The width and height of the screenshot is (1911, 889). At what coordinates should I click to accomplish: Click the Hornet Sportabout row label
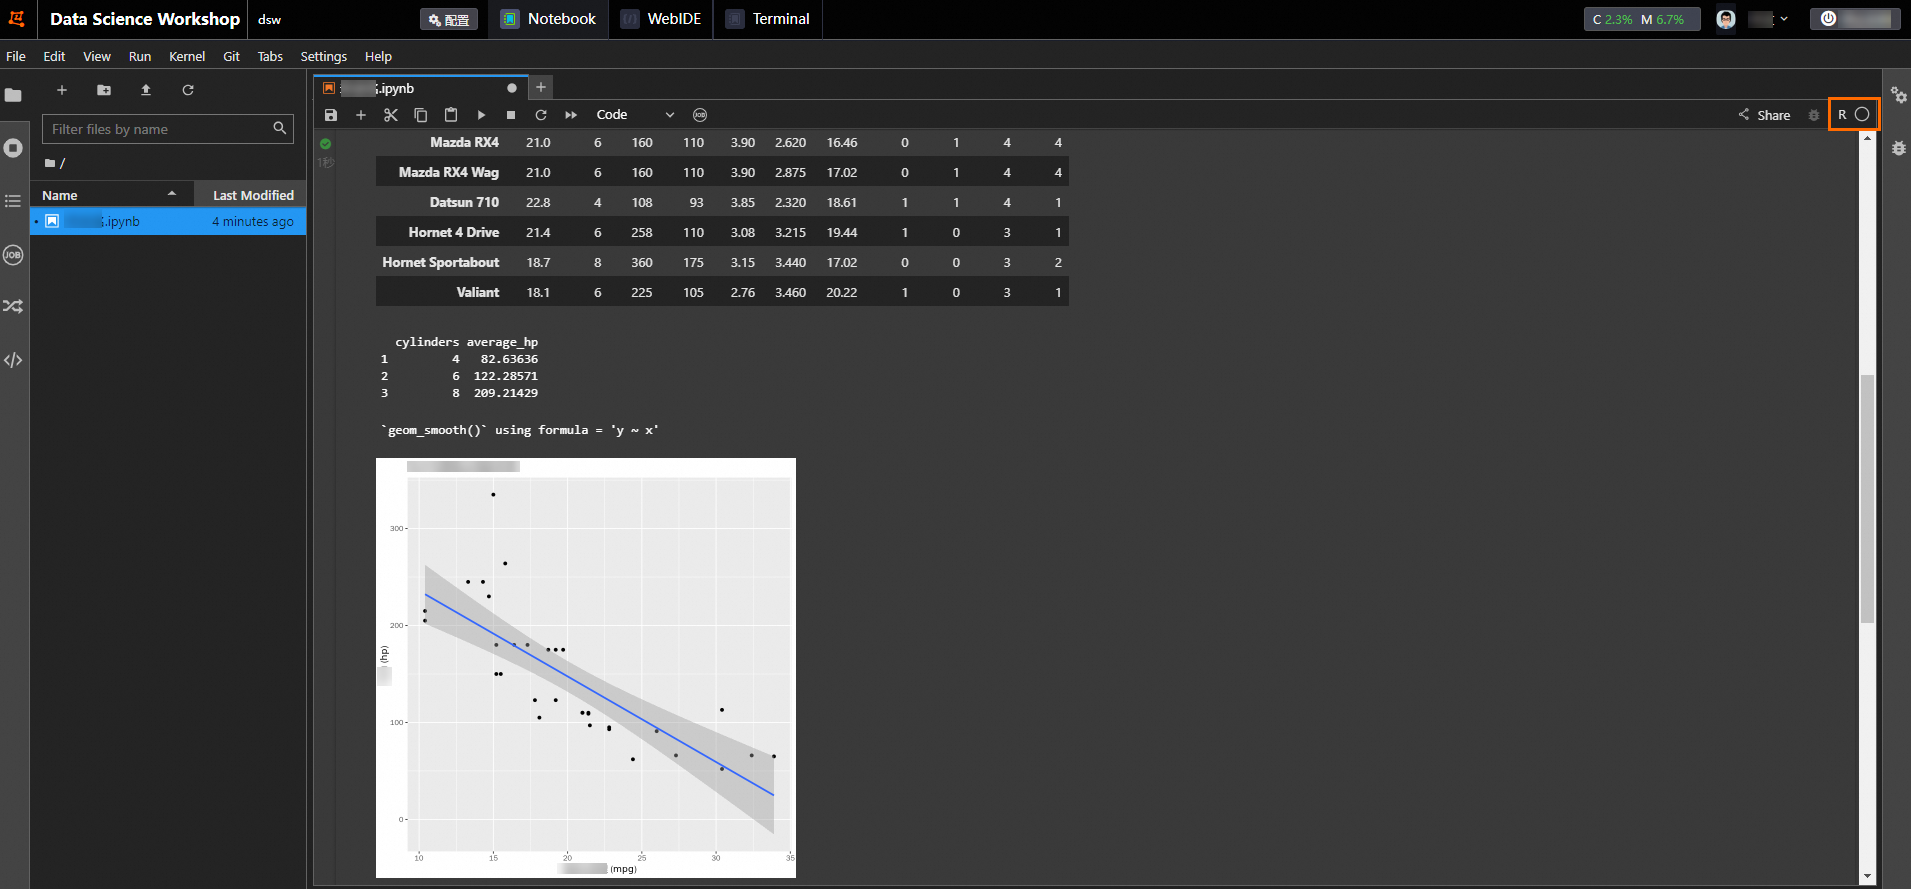tap(441, 262)
